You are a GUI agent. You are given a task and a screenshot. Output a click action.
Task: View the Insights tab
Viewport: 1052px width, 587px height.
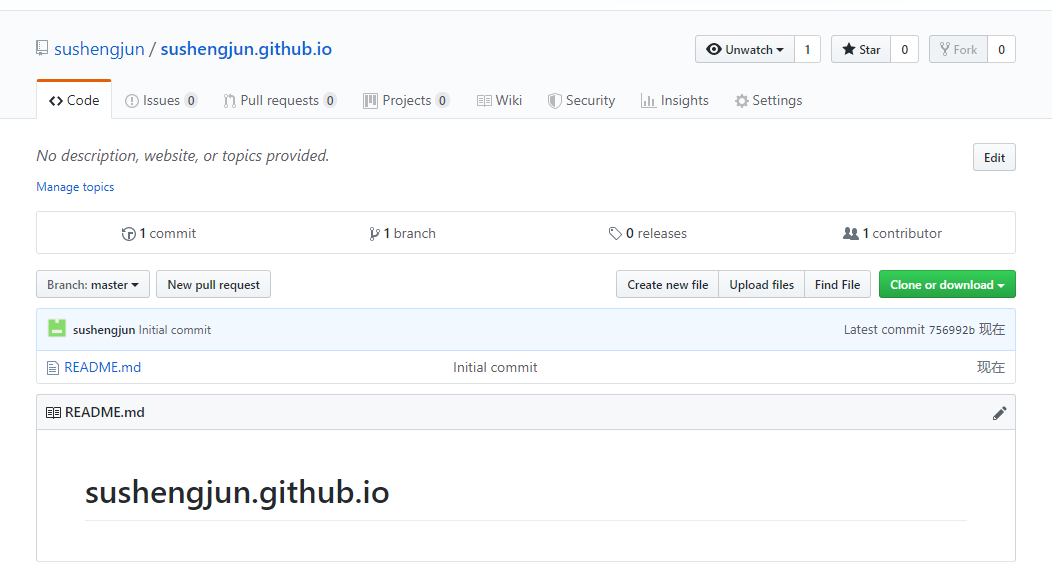coord(674,101)
